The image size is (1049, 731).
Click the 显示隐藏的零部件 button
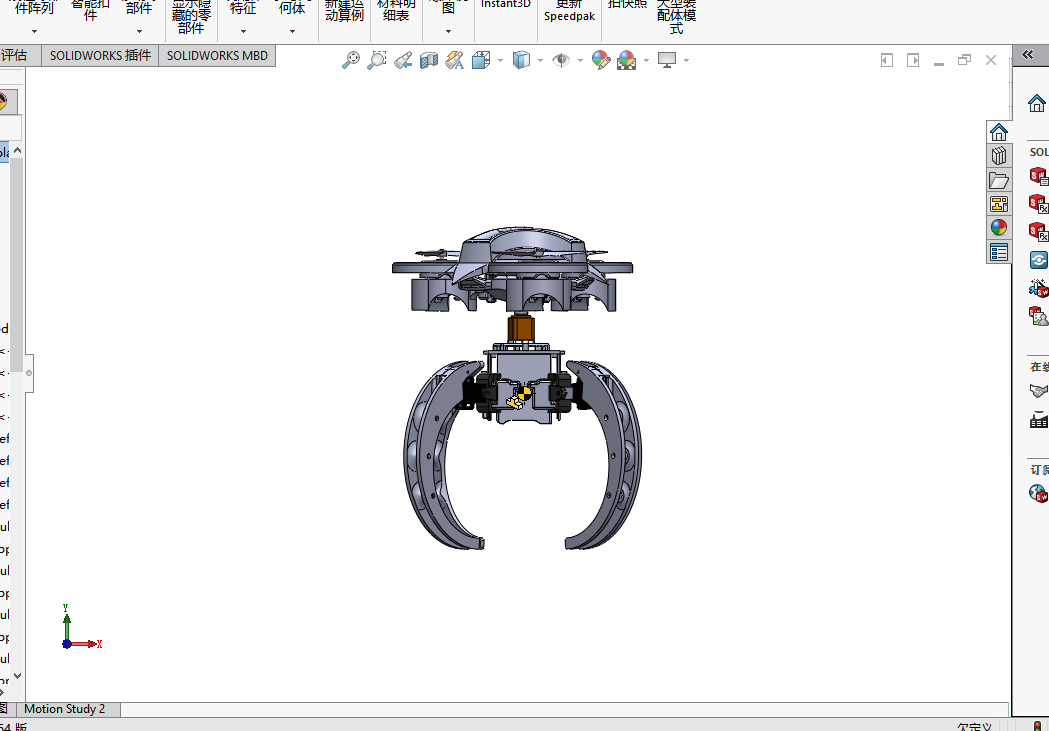point(191,17)
